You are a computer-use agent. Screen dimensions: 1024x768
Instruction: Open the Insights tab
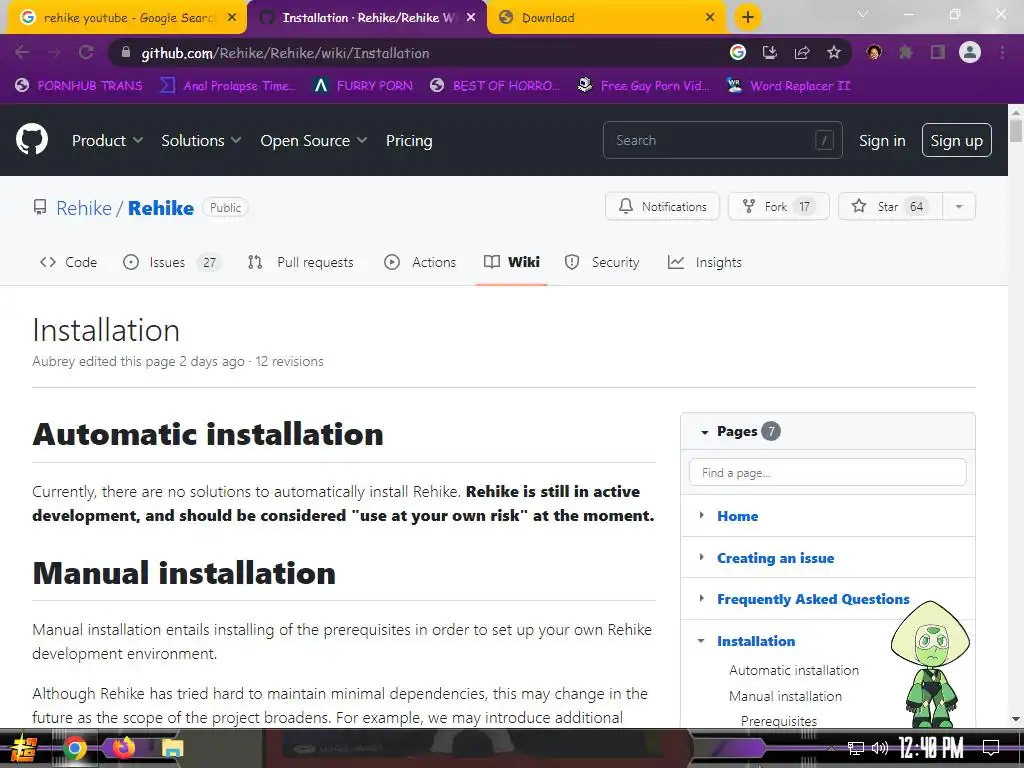point(705,262)
